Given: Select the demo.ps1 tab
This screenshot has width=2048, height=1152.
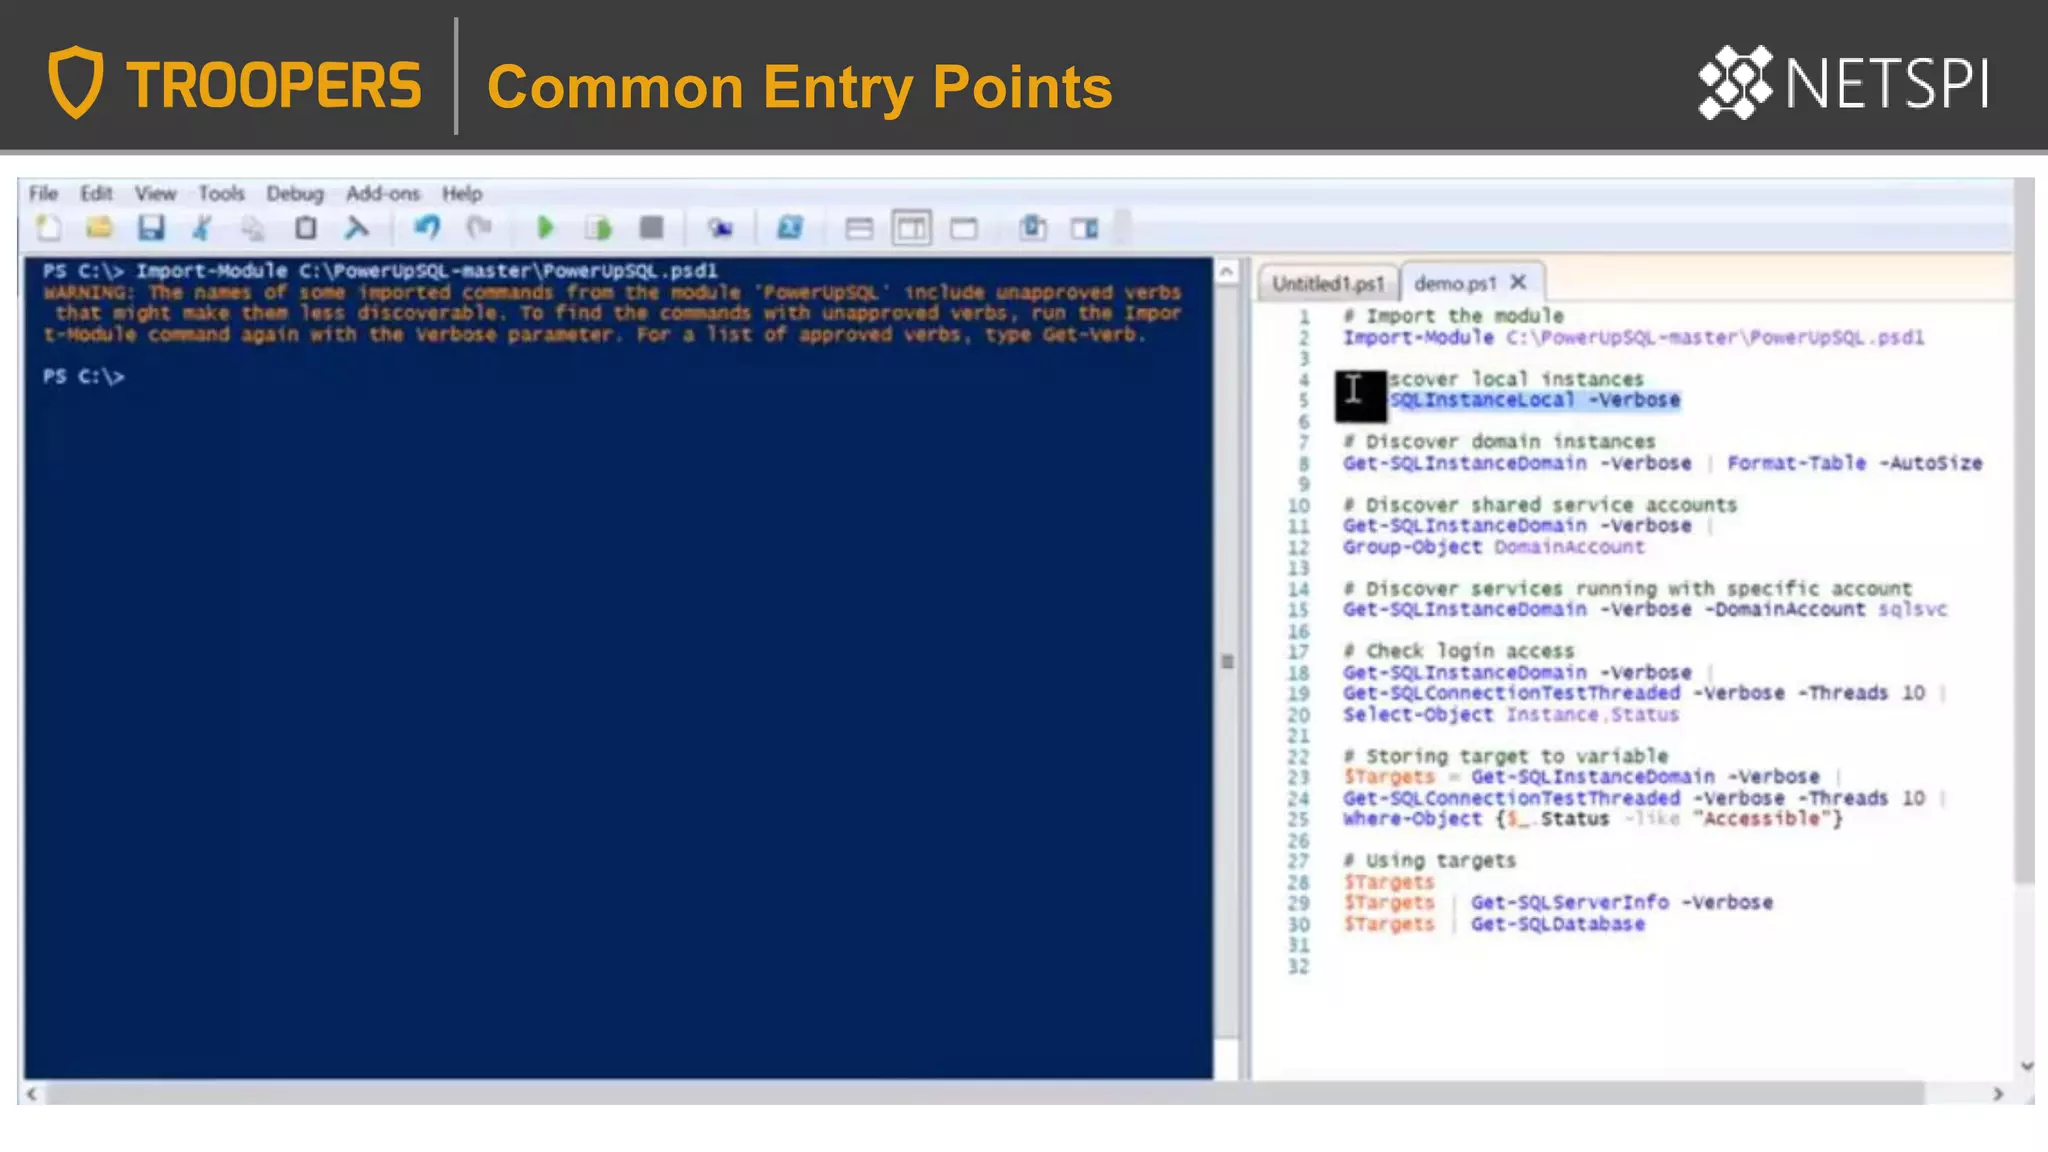Looking at the screenshot, I should (x=1455, y=283).
